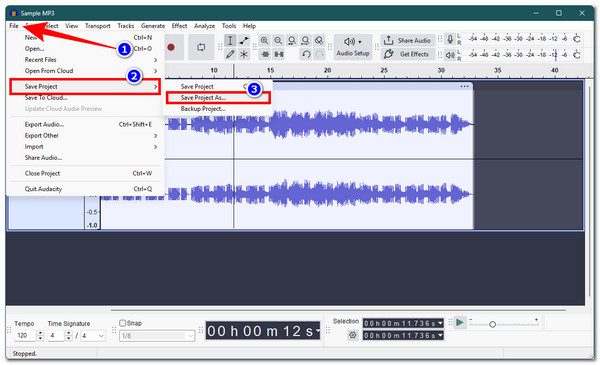Click the recording level meter scale
This screenshot has height=365, width=600.
coord(518,39)
